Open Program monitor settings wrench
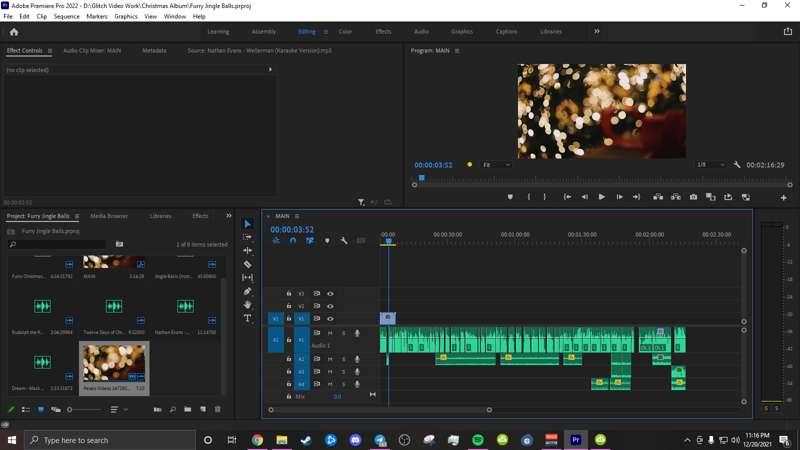800x450 pixels. point(737,165)
